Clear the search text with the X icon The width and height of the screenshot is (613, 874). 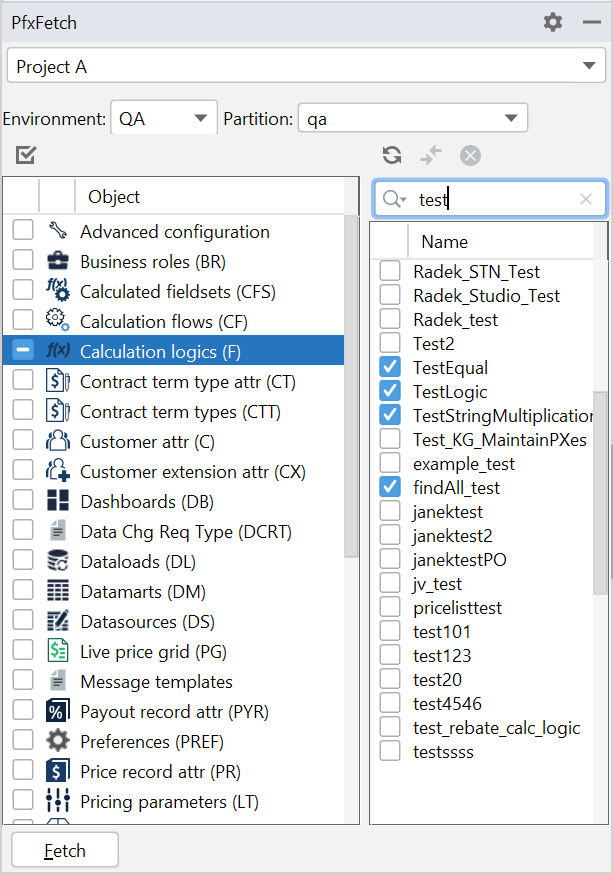pyautogui.click(x=586, y=200)
